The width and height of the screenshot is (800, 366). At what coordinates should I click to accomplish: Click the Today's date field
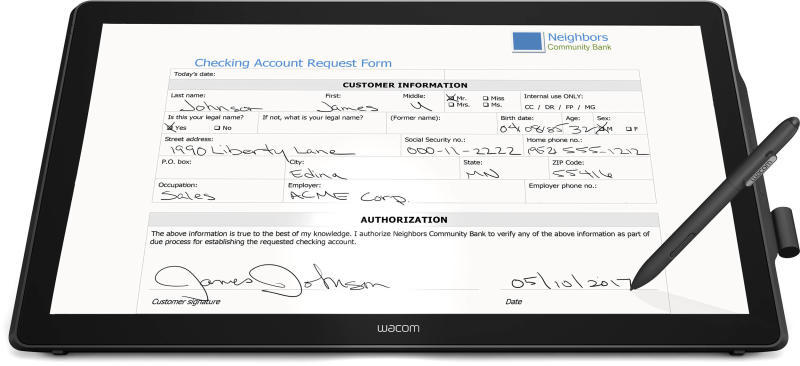tap(307, 74)
